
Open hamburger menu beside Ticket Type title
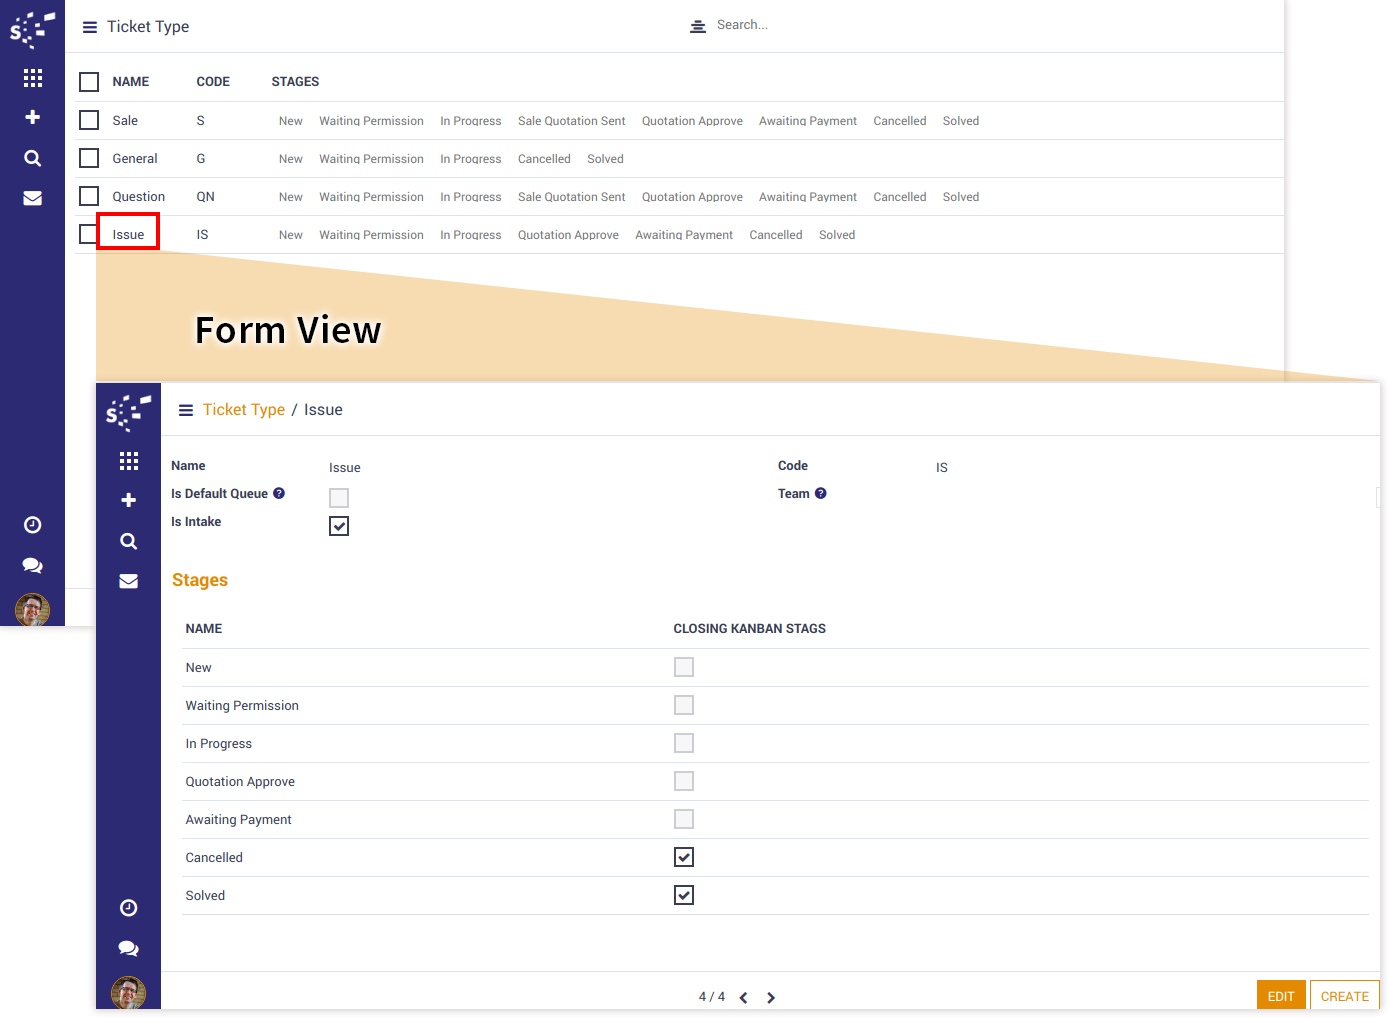(90, 27)
